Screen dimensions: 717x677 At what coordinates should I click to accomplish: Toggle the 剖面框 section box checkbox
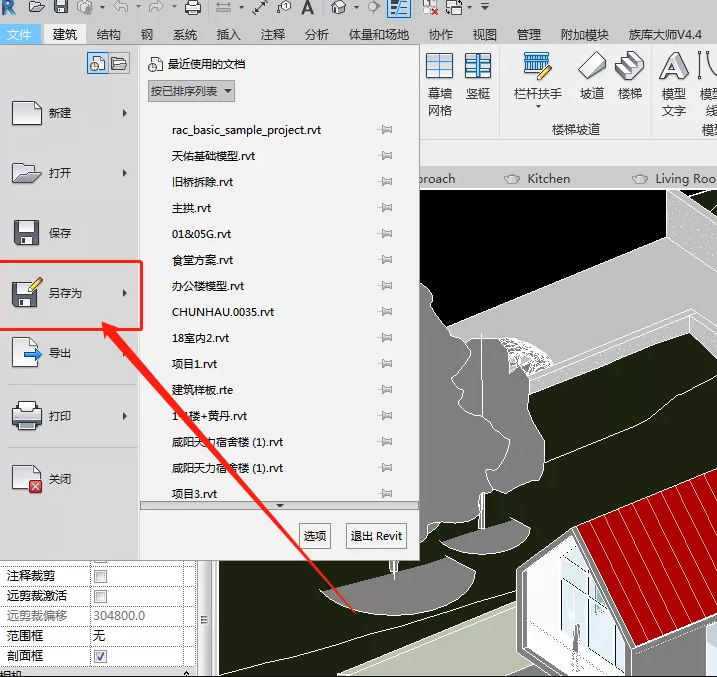(100, 656)
